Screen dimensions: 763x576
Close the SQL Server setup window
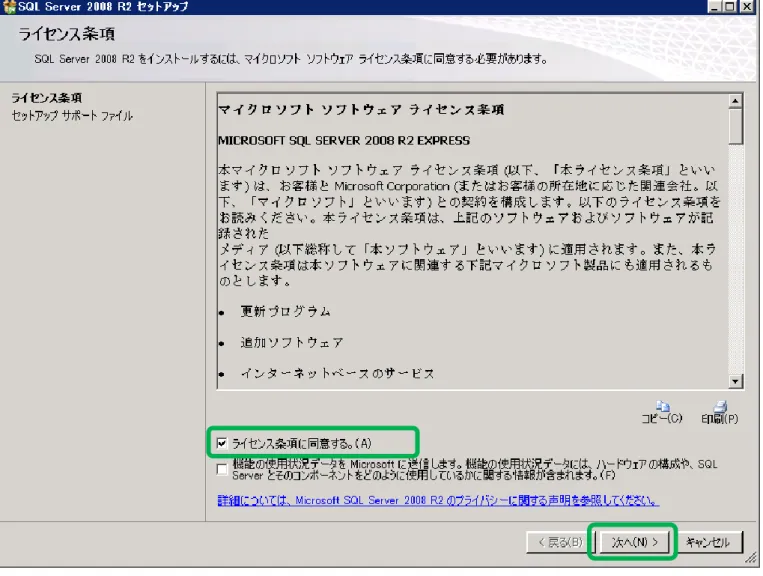point(746,7)
